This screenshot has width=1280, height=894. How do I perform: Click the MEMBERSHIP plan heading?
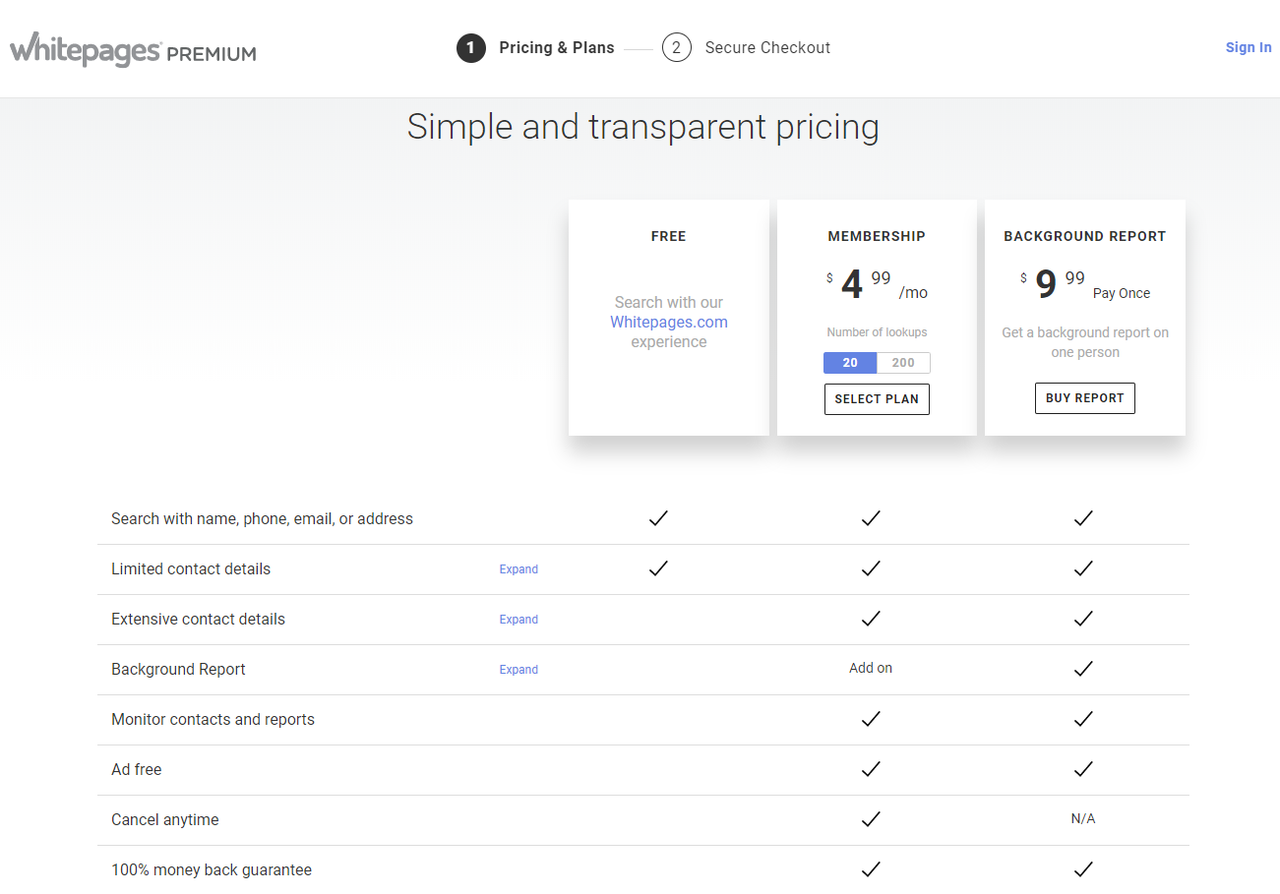point(877,237)
